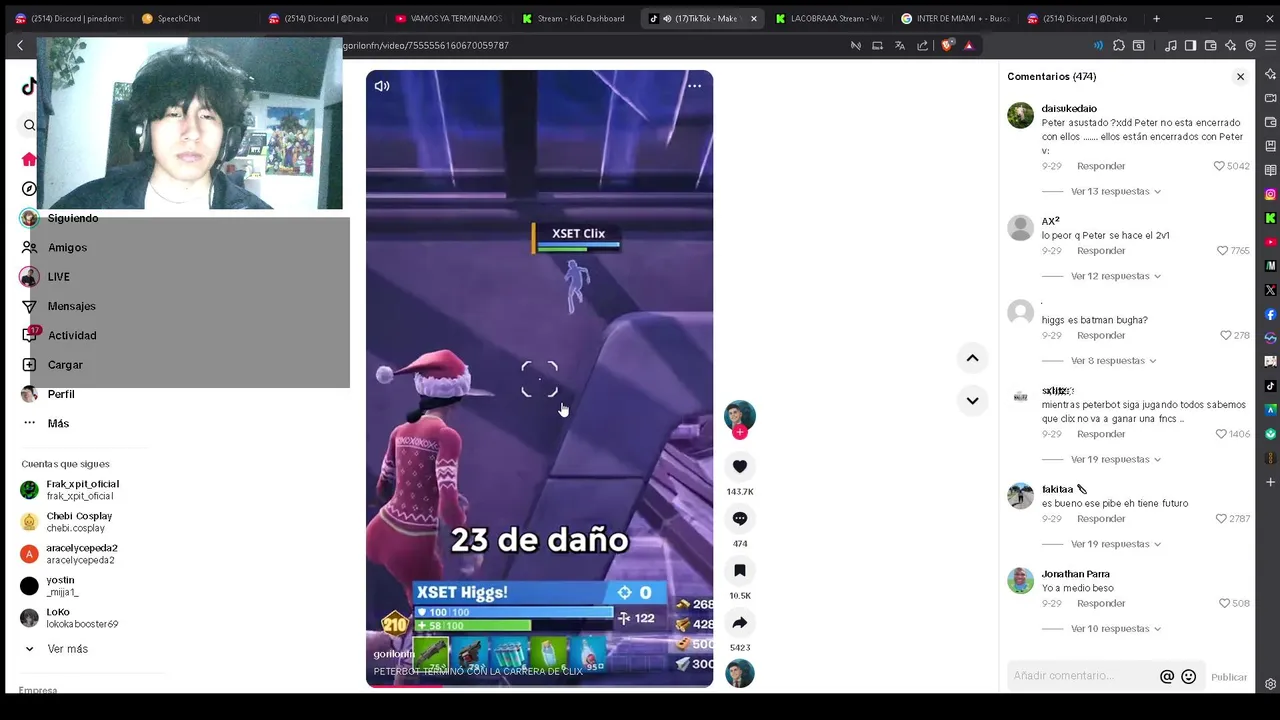Open Instagram in the browser side panel
This screenshot has width=1280, height=720.
point(1270,194)
